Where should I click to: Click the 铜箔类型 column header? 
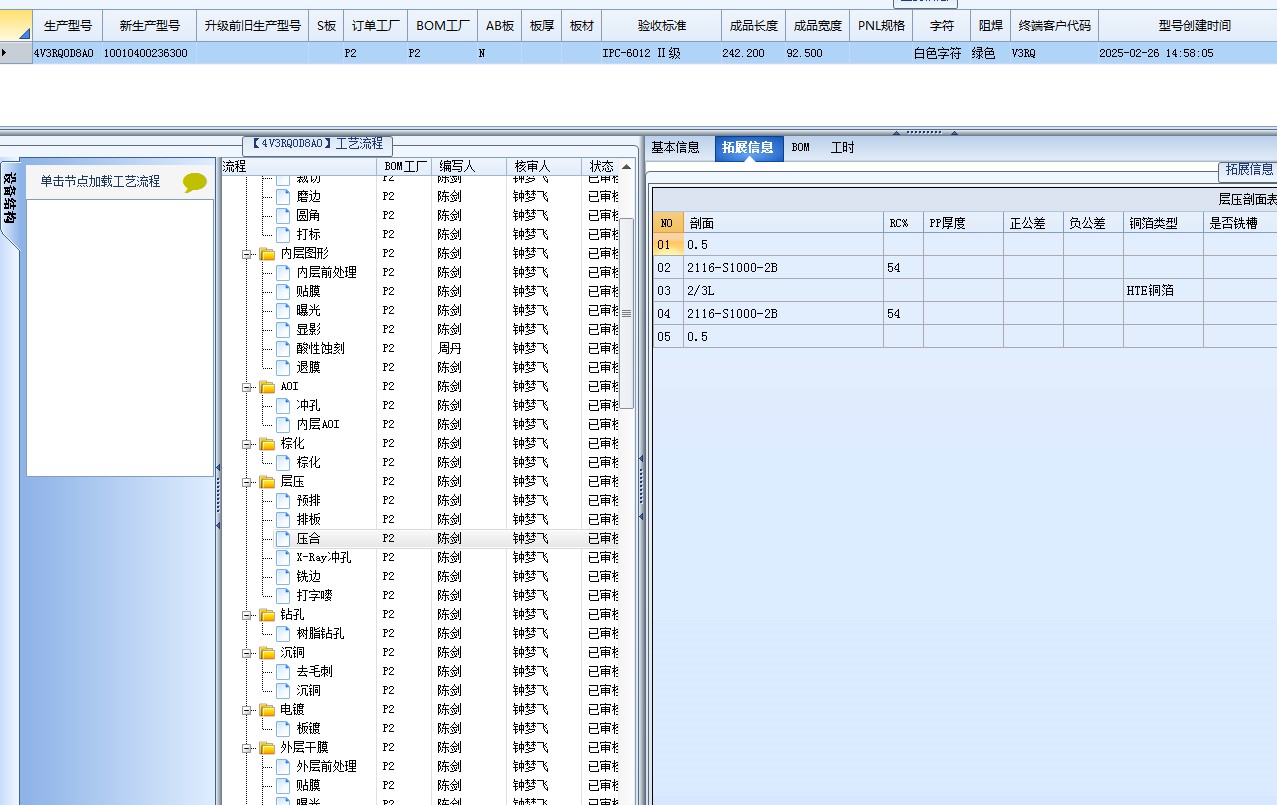click(x=1163, y=222)
